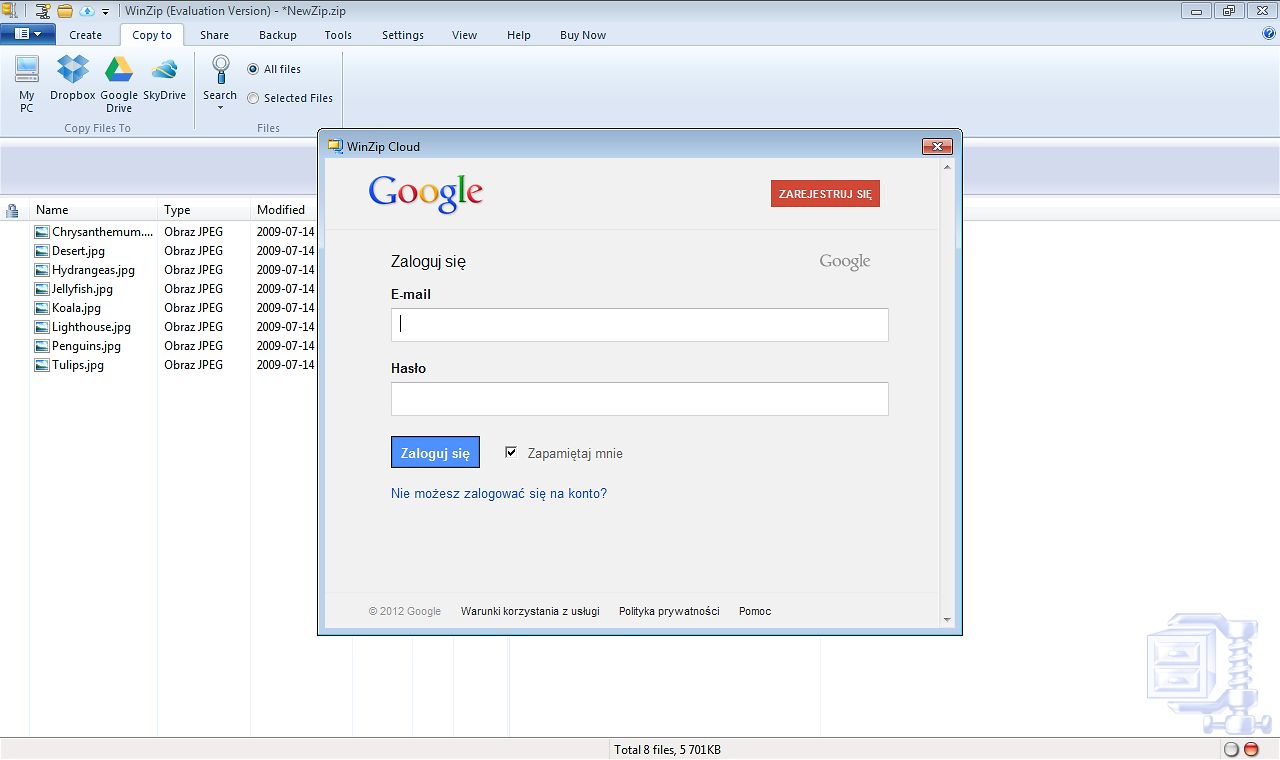Screen dimensions: 1280x760
Task: Sort by the Name column header
Action: [93, 210]
